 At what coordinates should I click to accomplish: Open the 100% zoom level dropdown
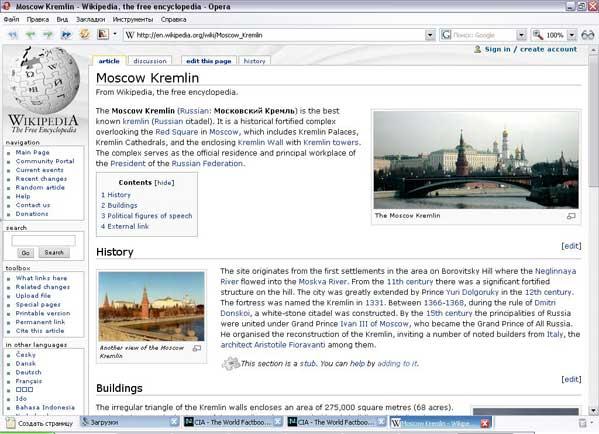(x=572, y=36)
